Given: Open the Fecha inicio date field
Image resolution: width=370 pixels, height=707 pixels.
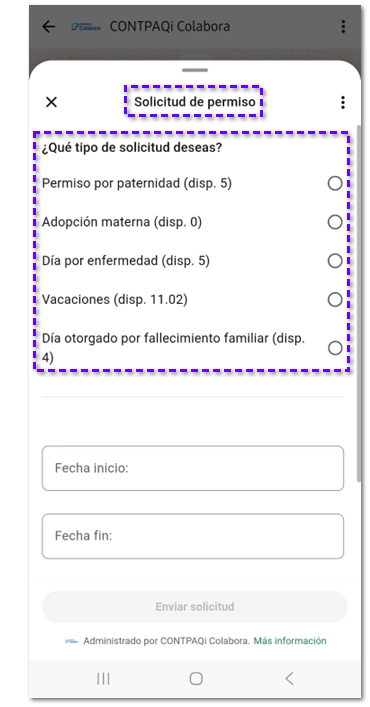Looking at the screenshot, I should (x=193, y=468).
